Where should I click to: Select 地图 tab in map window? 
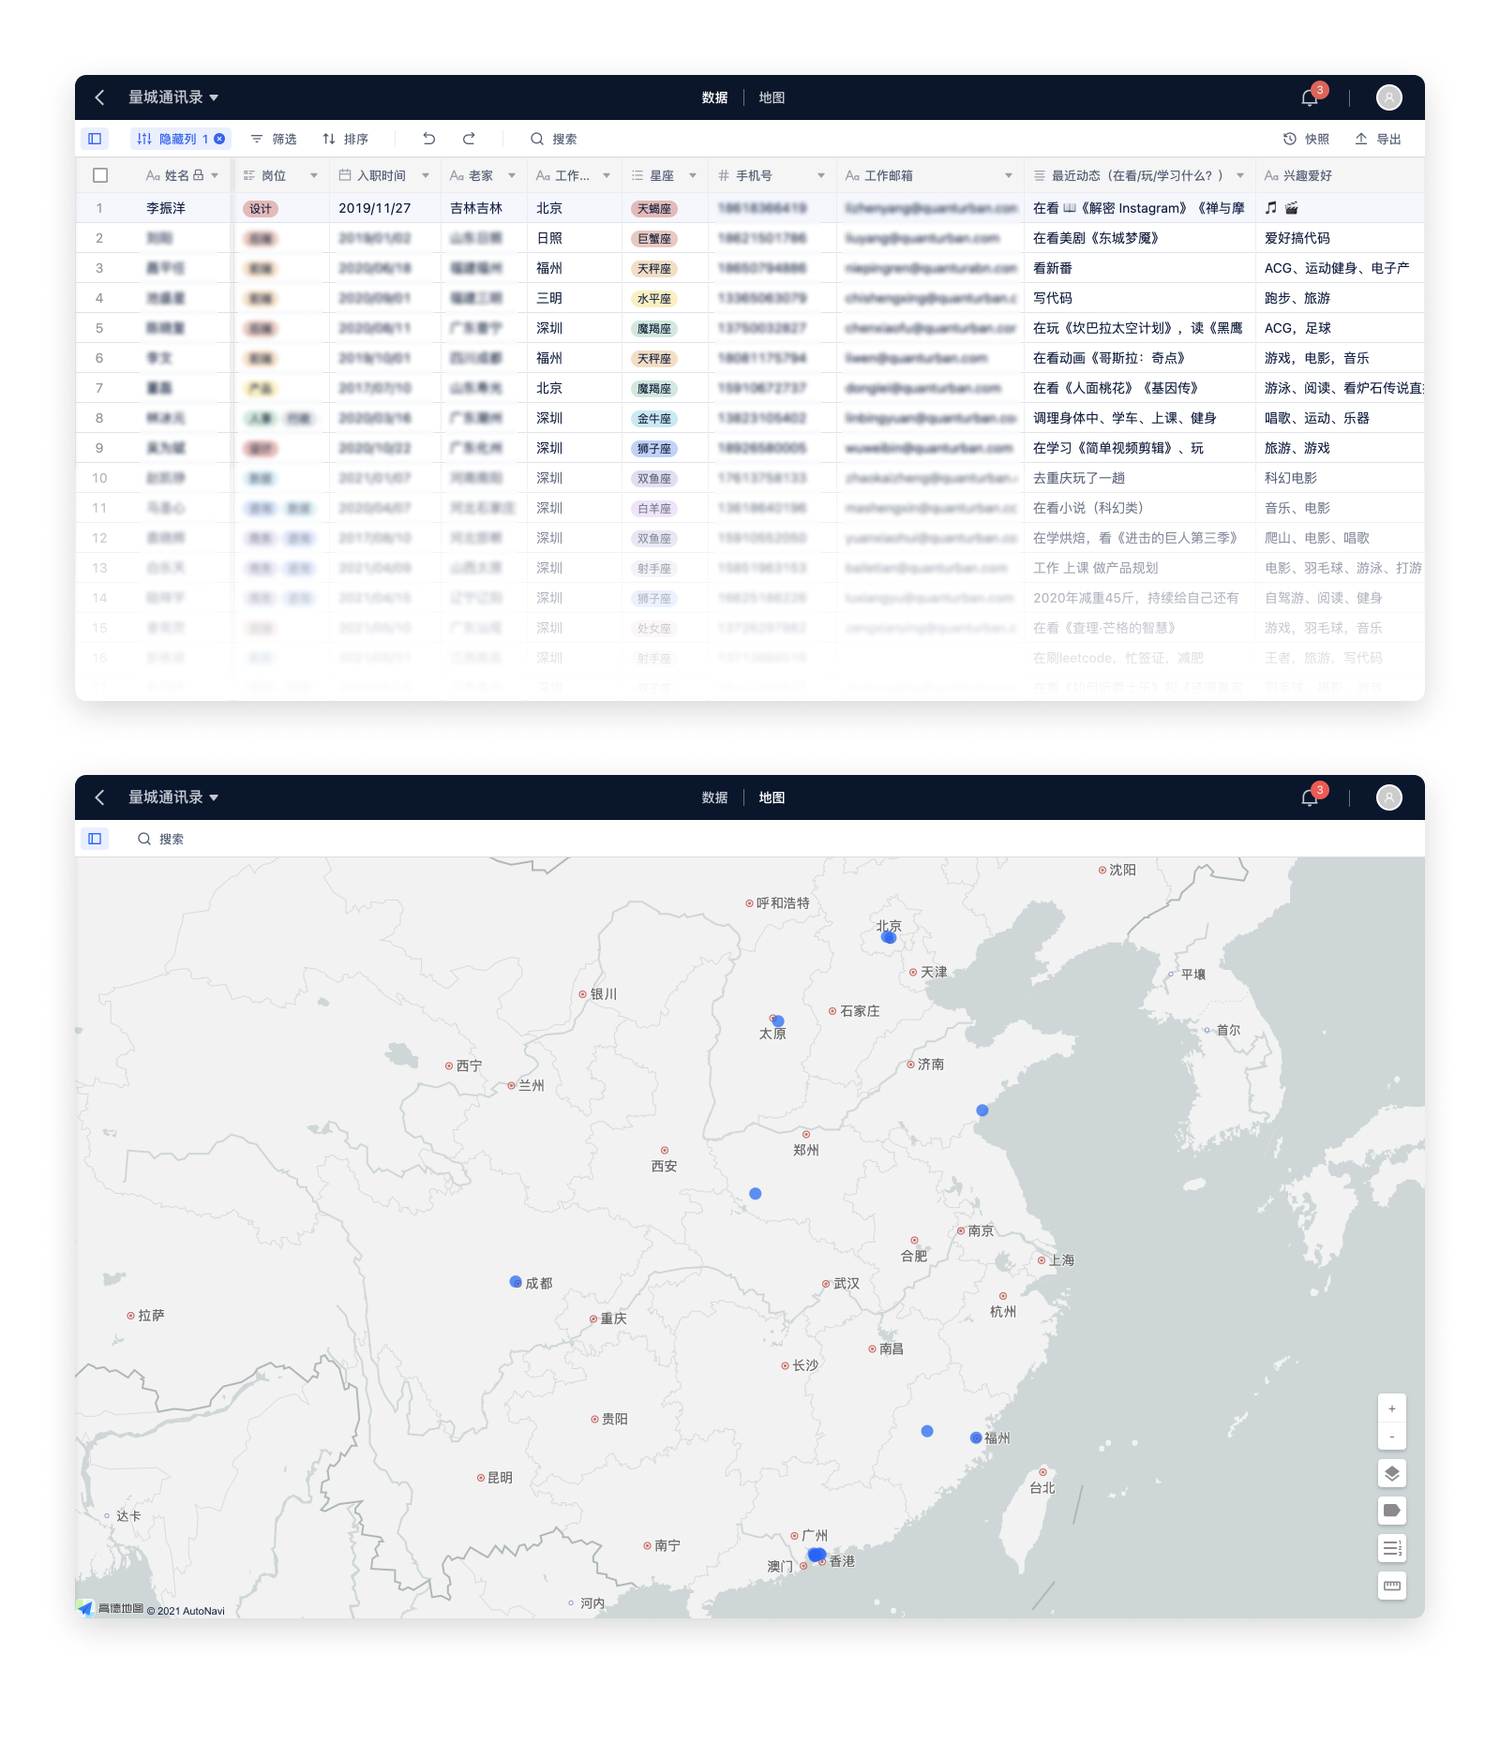772,797
